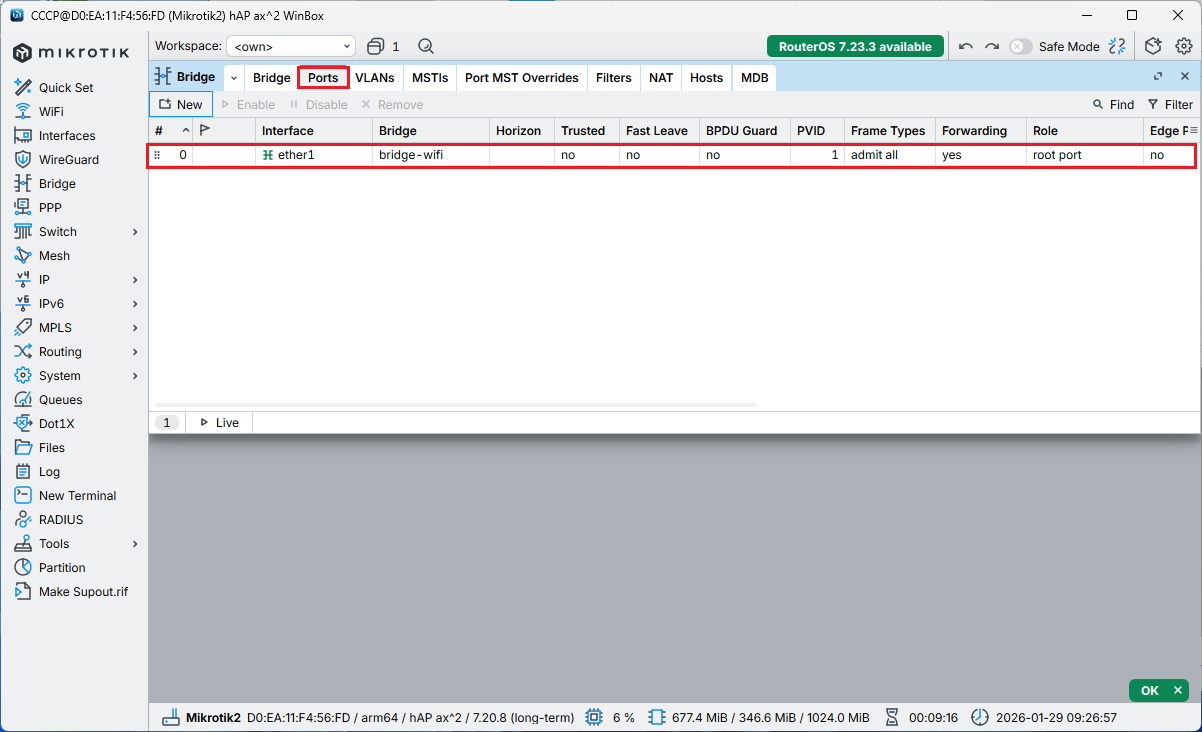Click the Filter button

[x=1170, y=104]
